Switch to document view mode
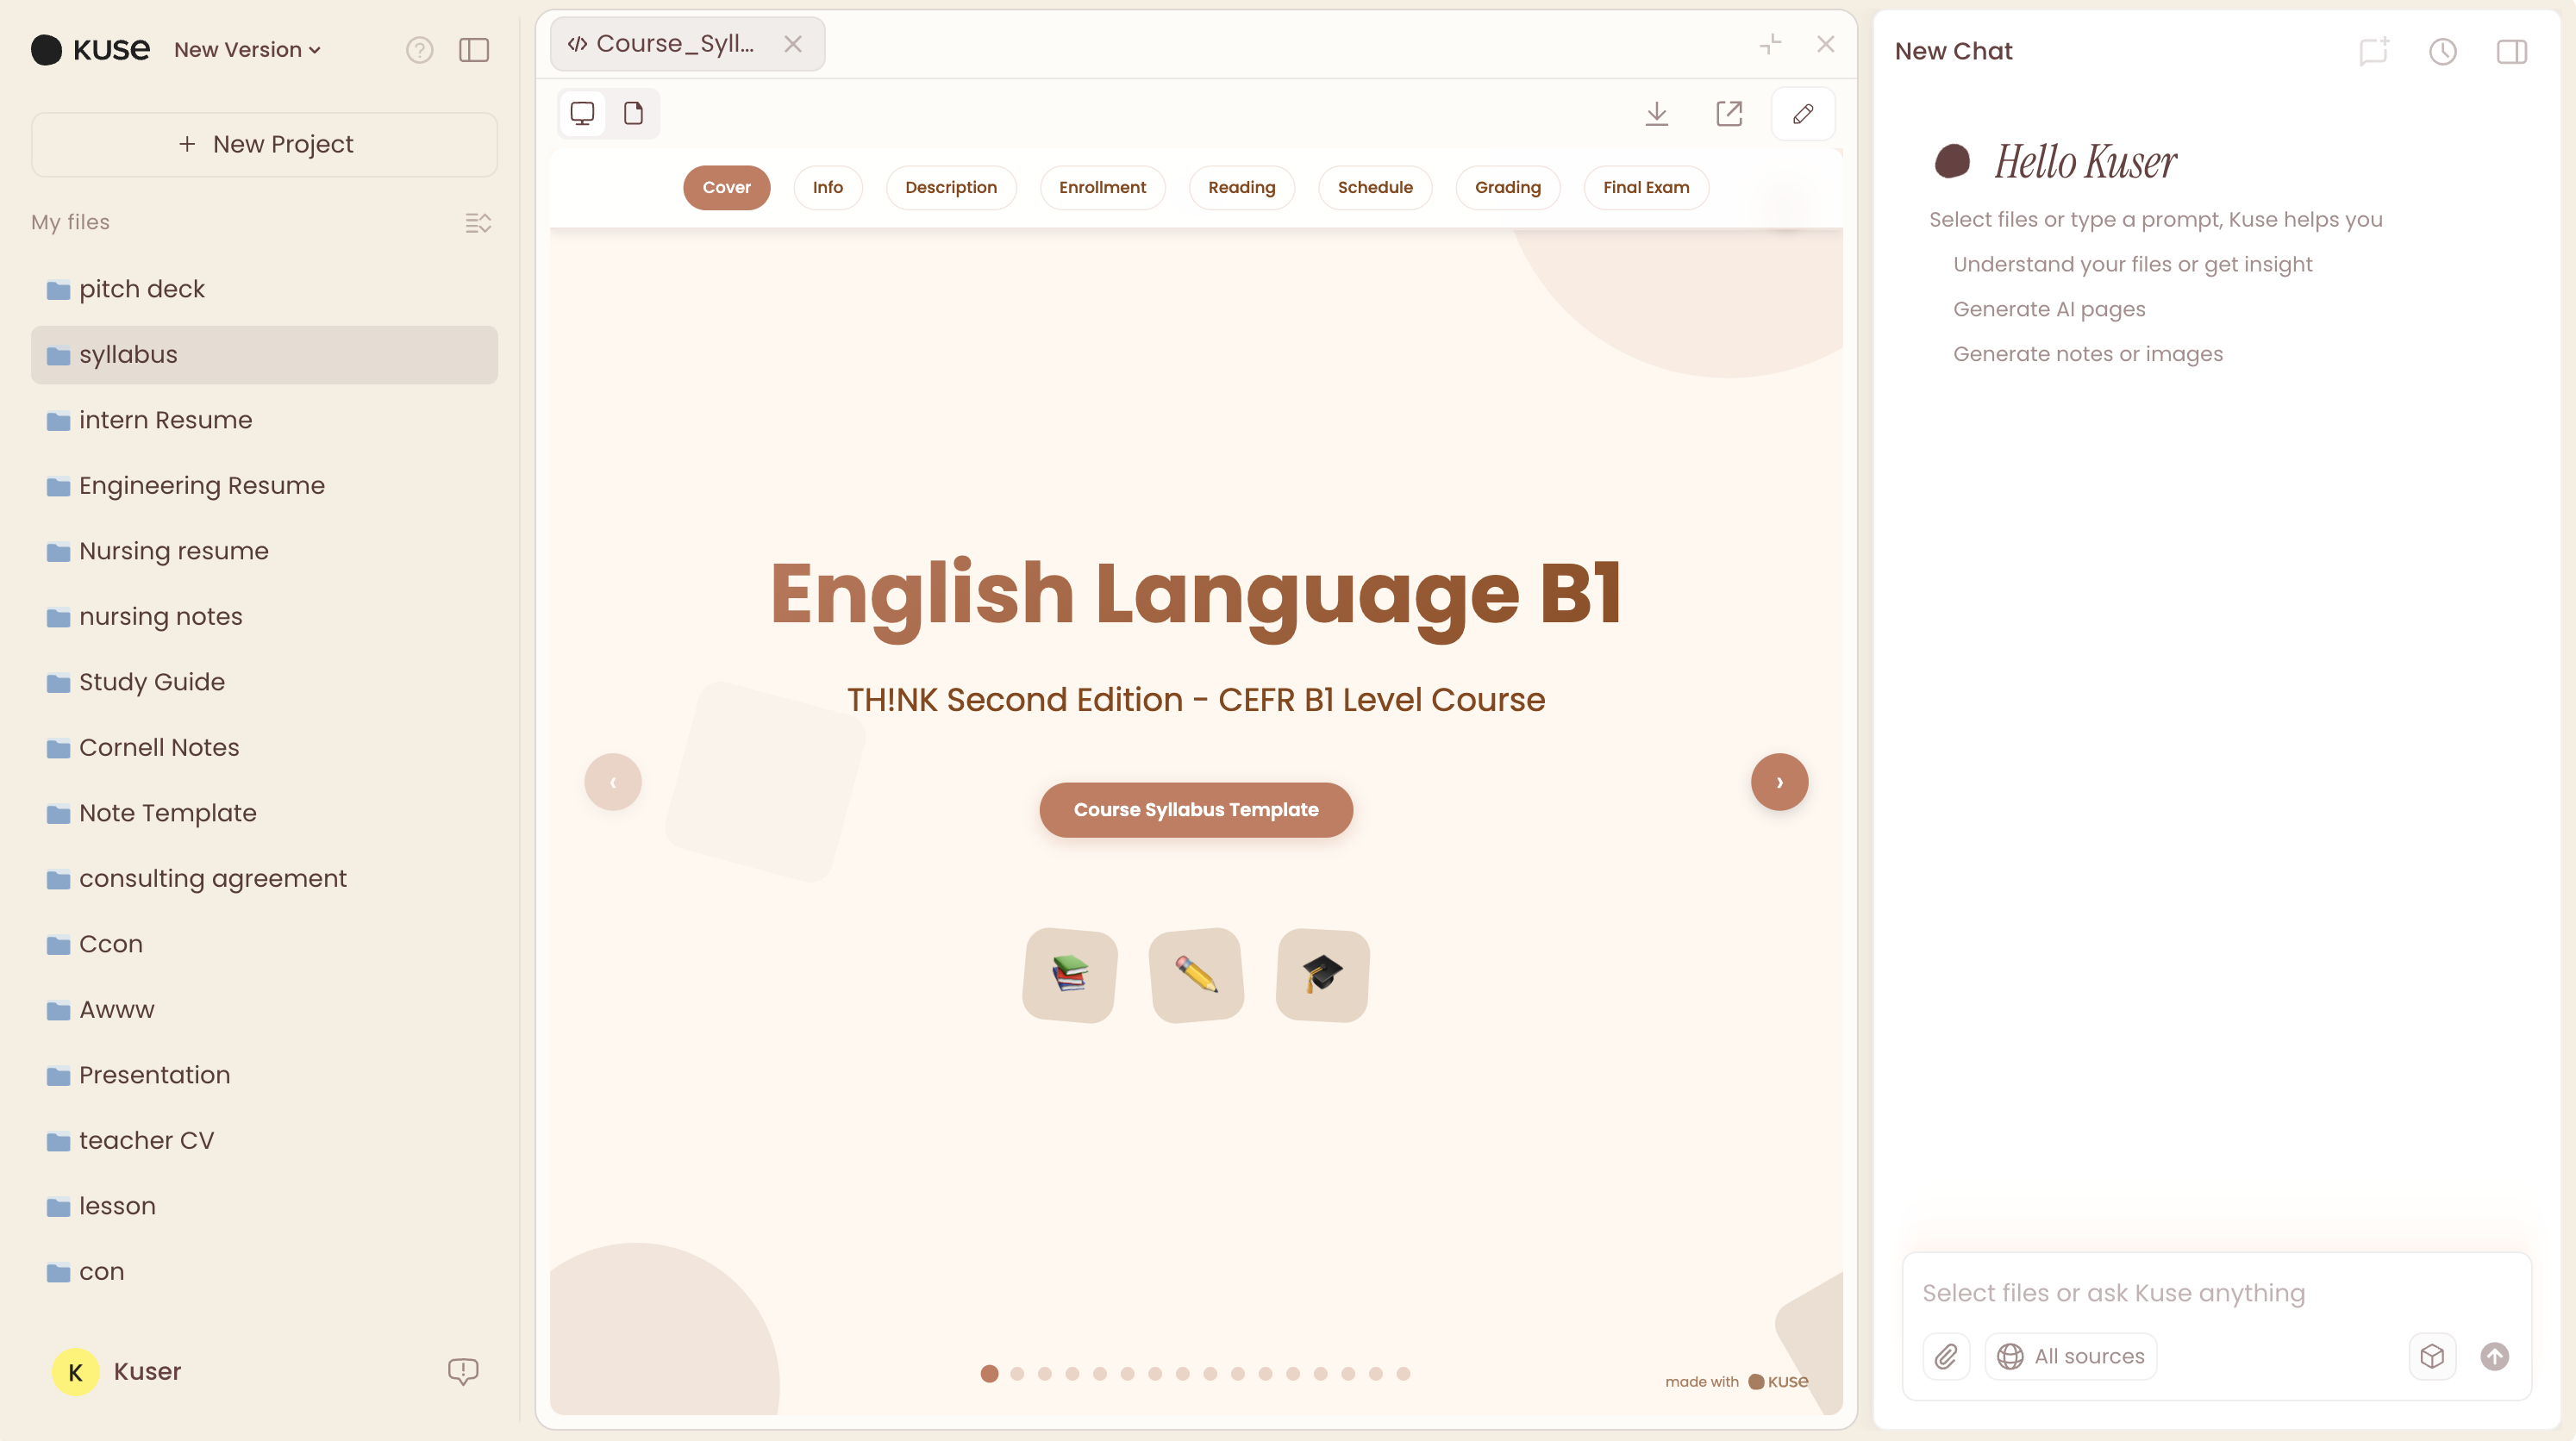The image size is (2576, 1441). 633,113
